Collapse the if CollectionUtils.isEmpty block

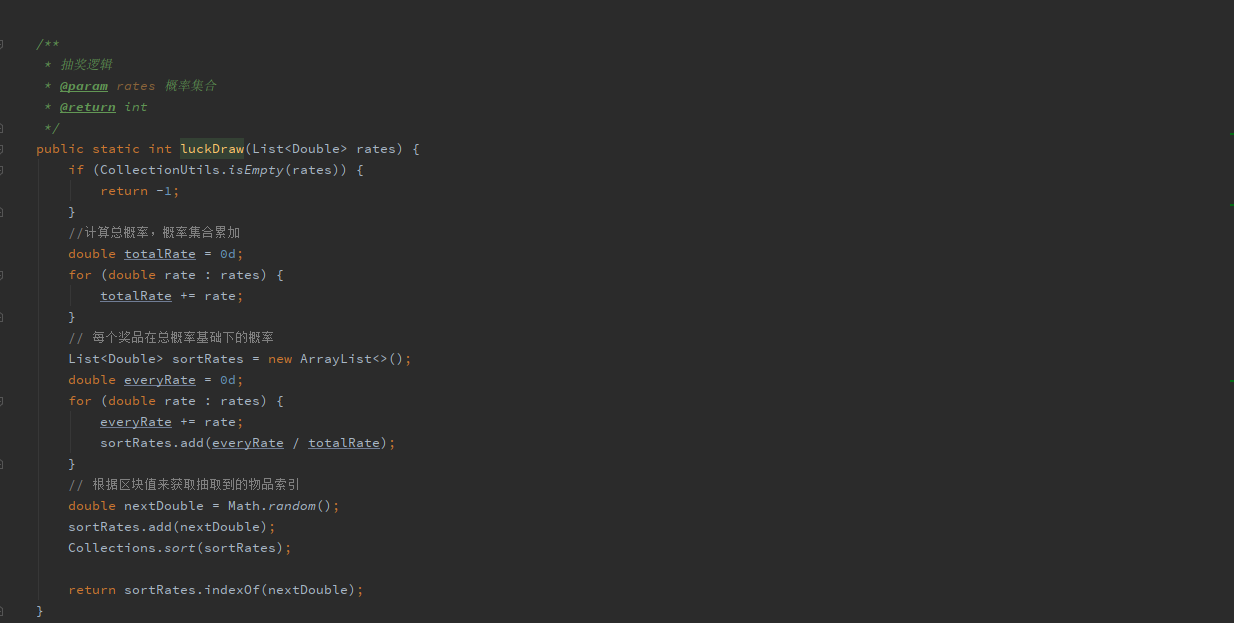coord(2,170)
